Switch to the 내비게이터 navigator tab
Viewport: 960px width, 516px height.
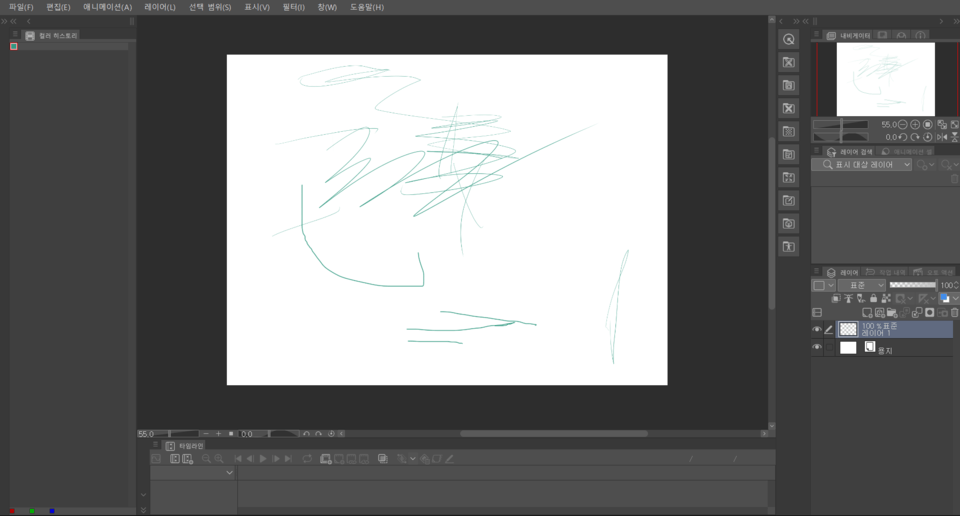click(849, 36)
